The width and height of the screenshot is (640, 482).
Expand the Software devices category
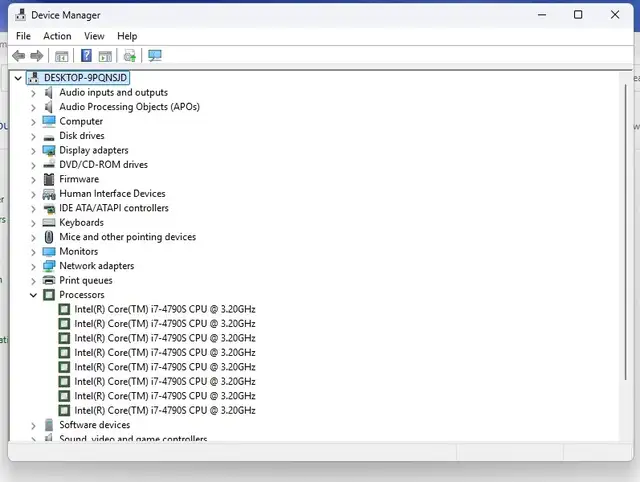click(33, 426)
